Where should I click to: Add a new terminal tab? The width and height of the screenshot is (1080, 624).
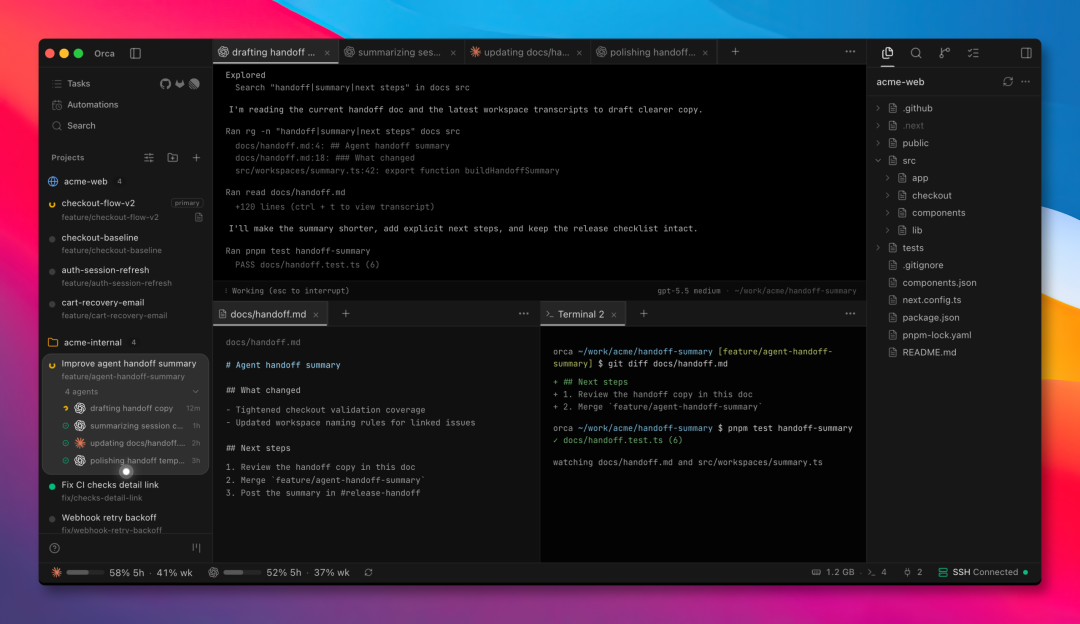point(643,313)
